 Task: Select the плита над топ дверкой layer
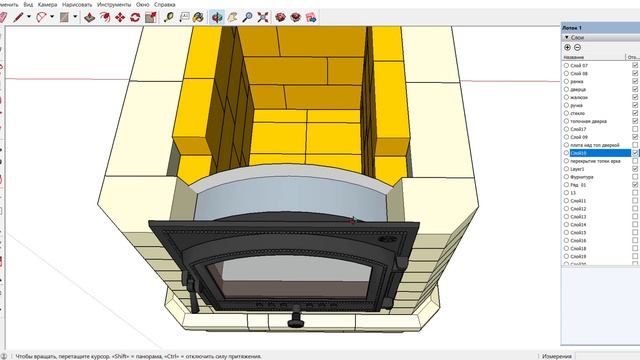tap(595, 145)
